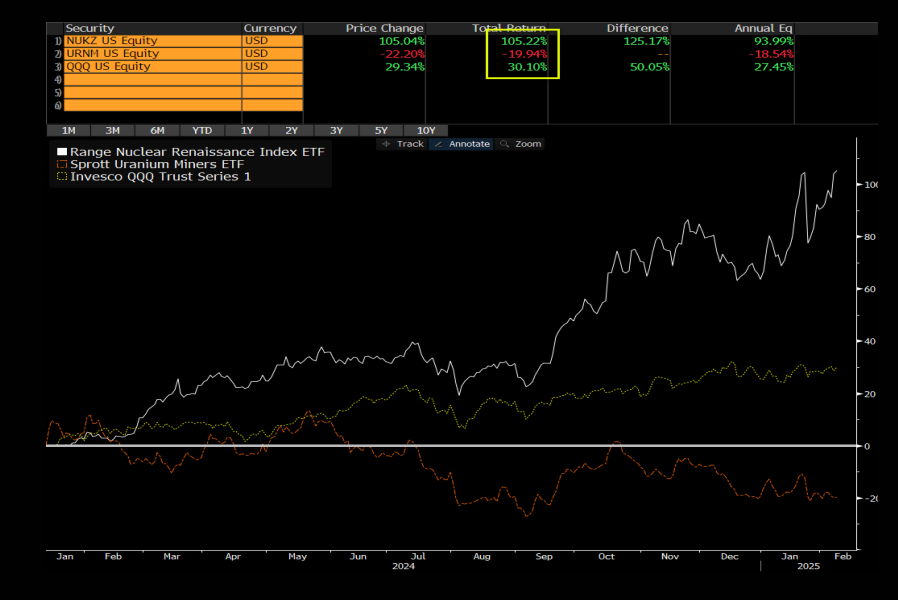Select the Zoom magnifier tool

click(521, 144)
